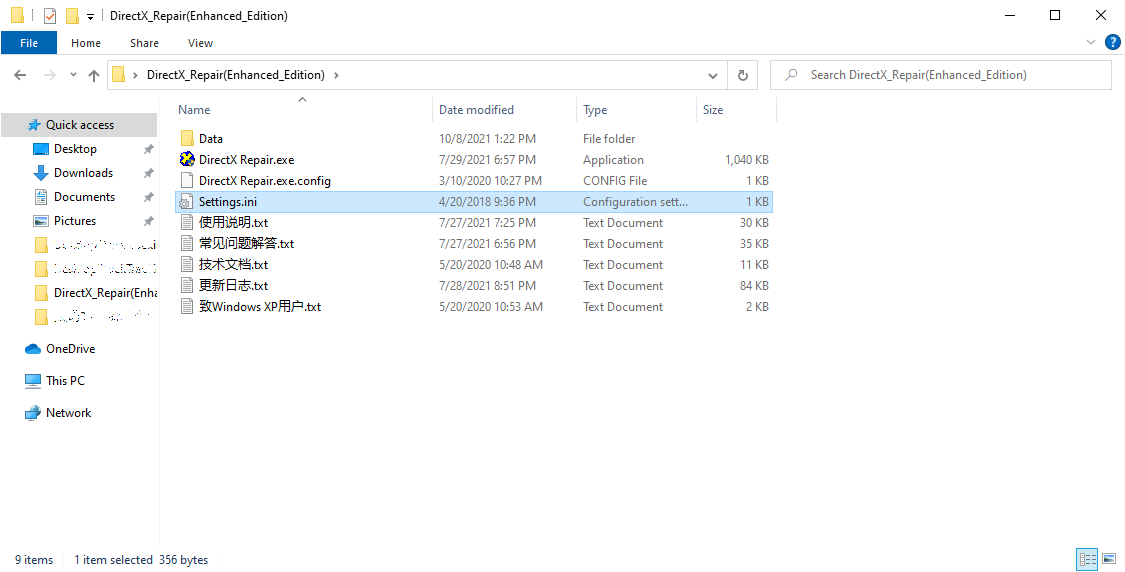Image resolution: width=1125 pixels, height=572 pixels.
Task: Select the 使用说明.txt file name
Action: pos(233,222)
